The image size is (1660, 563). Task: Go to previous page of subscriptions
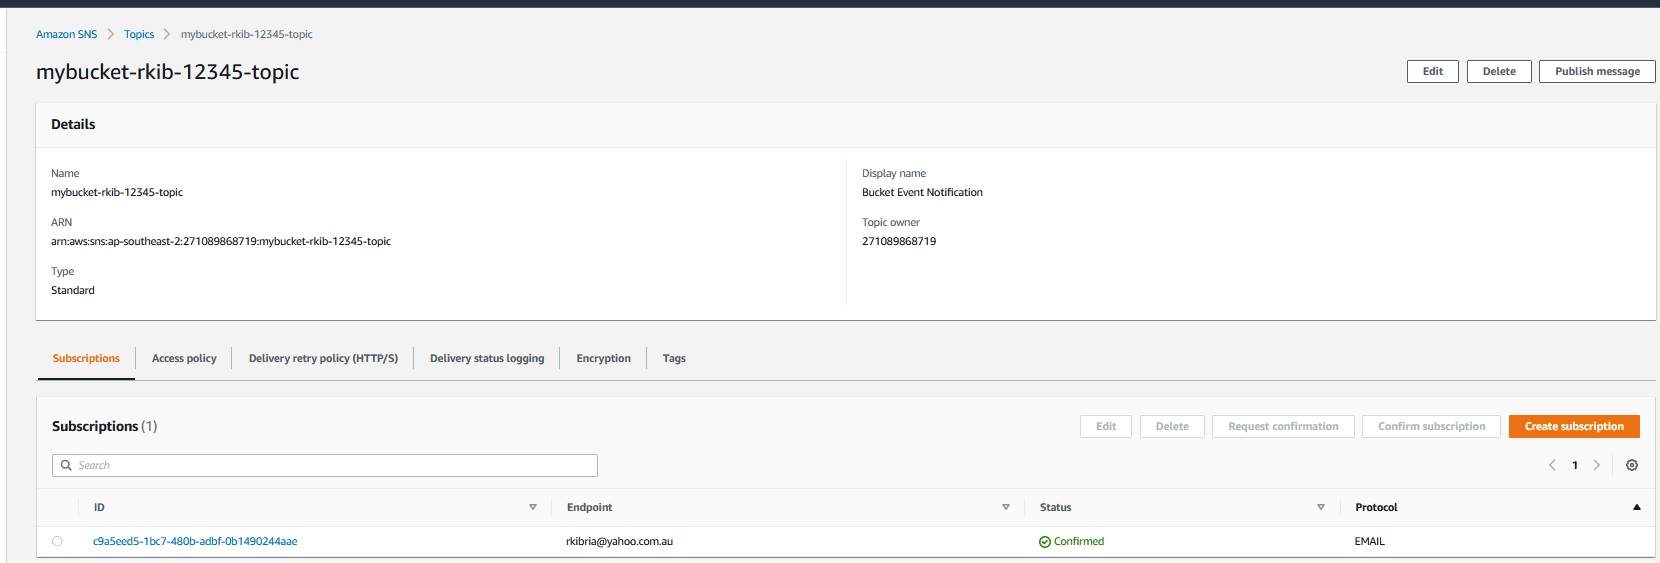click(1552, 465)
